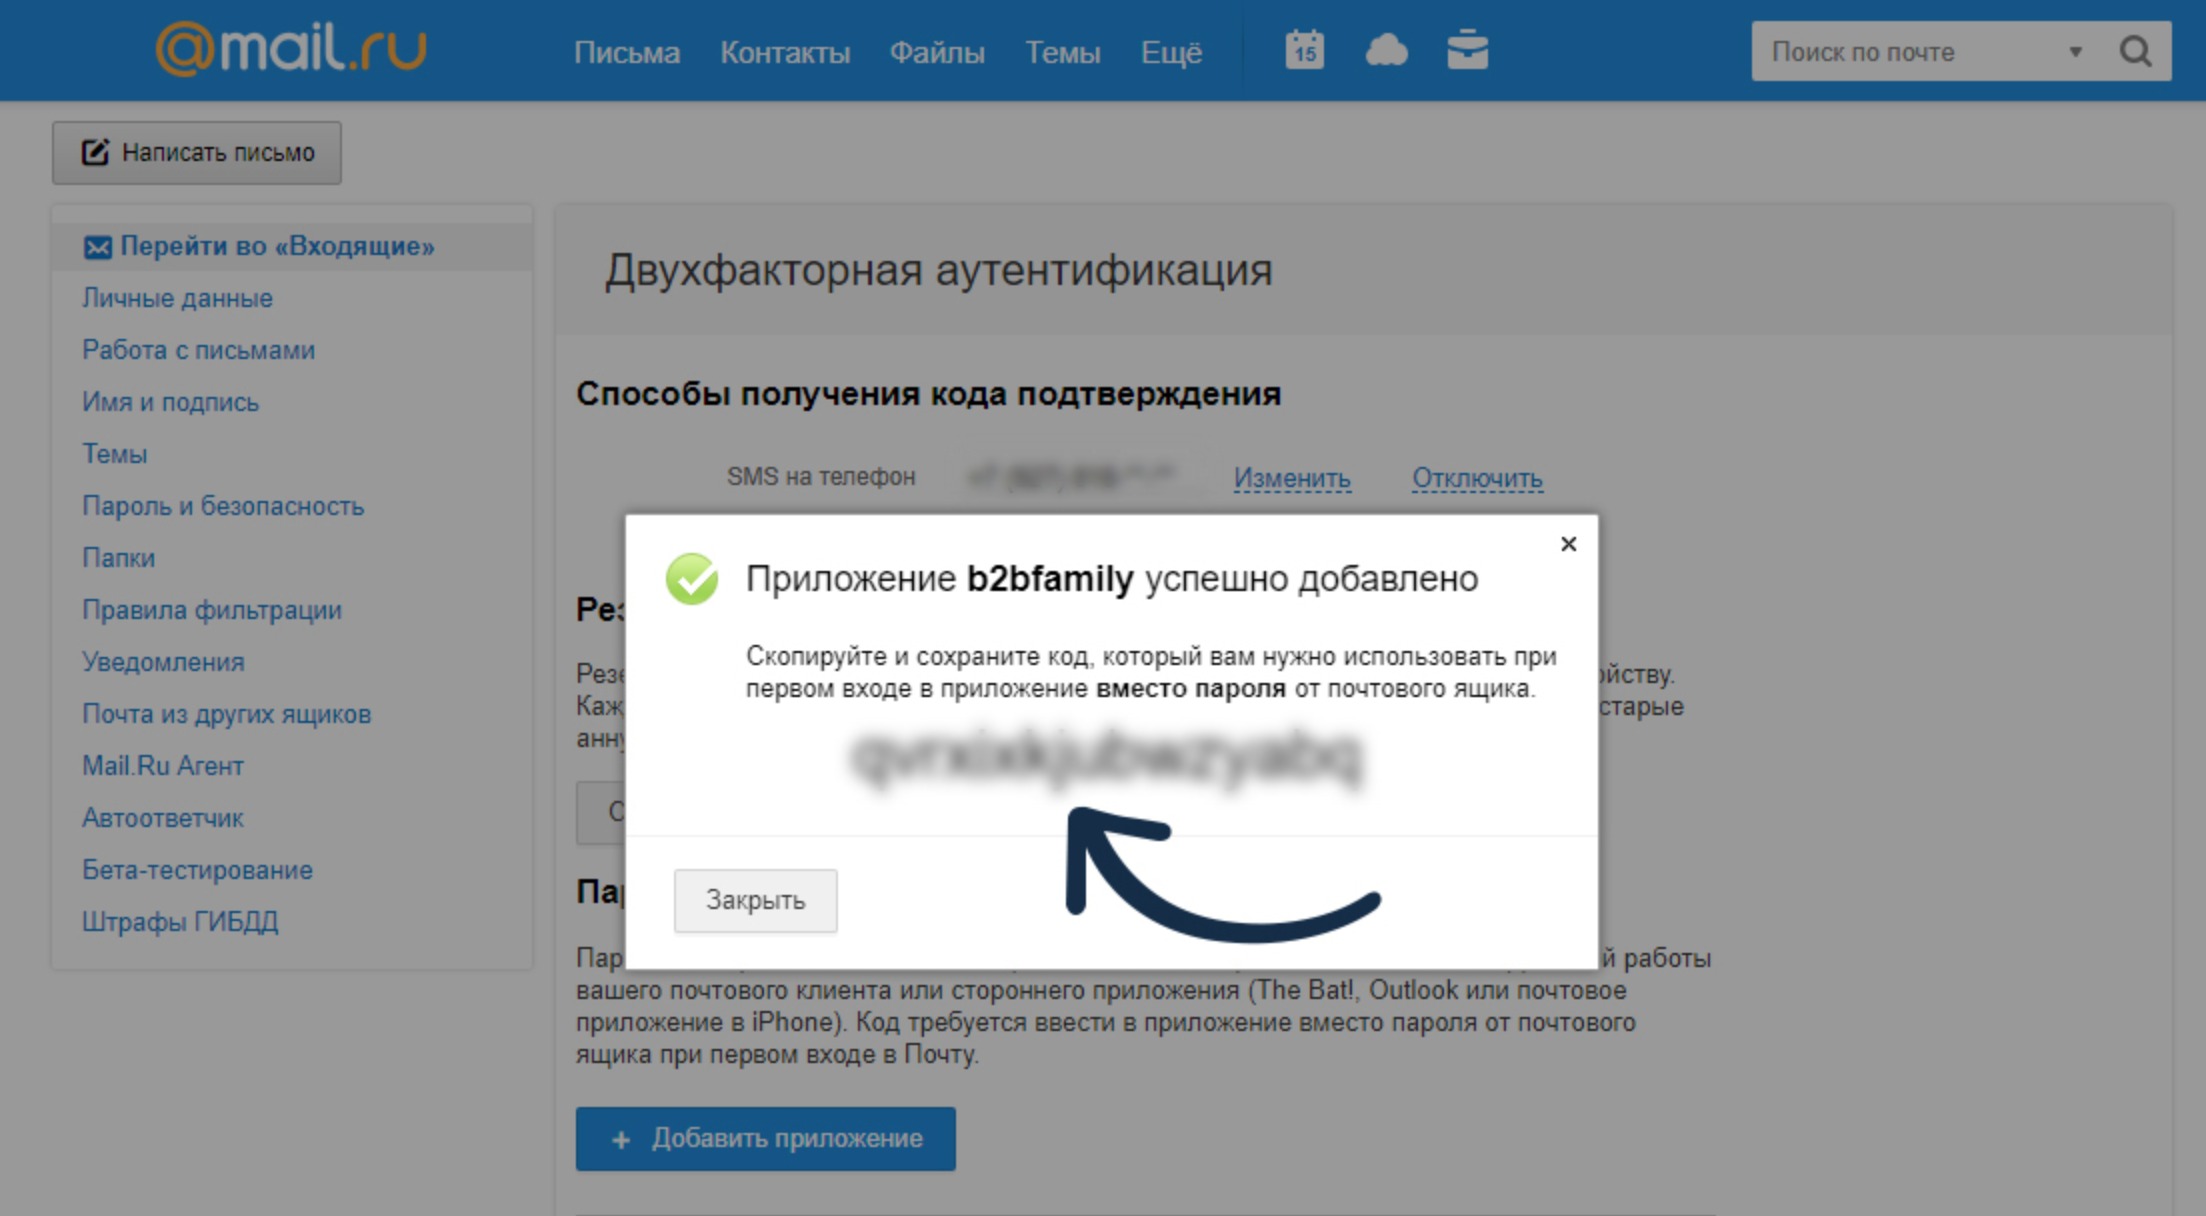The width and height of the screenshot is (2206, 1216).
Task: Open Бета-тестирование settings
Action: coord(197,870)
